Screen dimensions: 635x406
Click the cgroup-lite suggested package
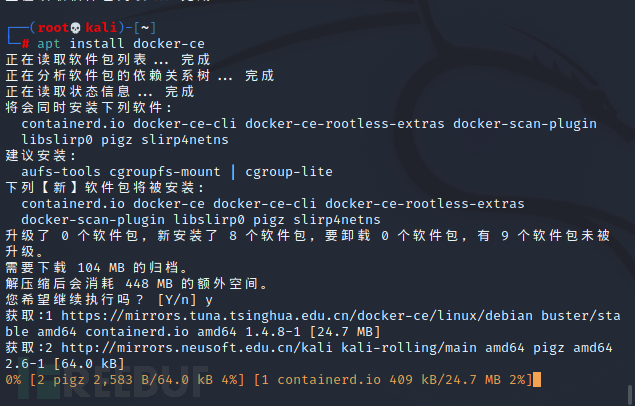pyautogui.click(x=289, y=172)
